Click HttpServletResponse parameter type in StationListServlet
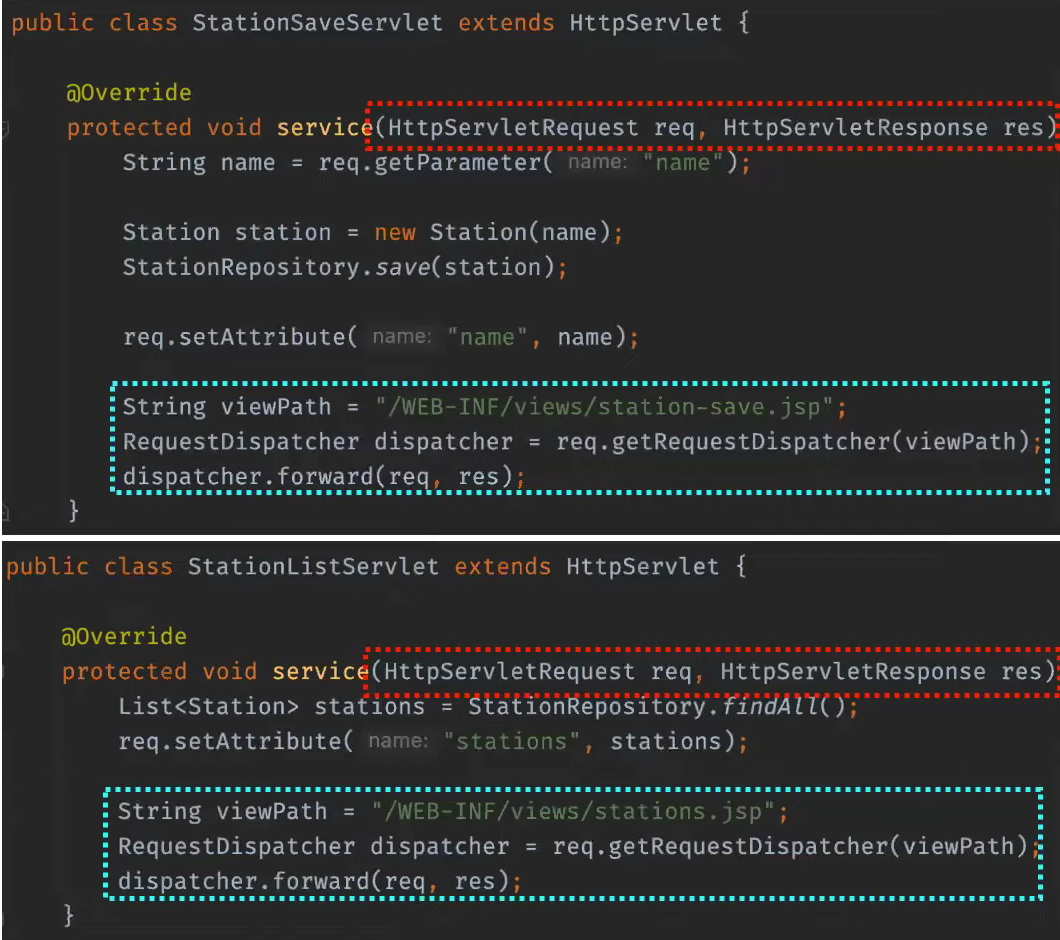The height and width of the screenshot is (940, 1060). [x=852, y=671]
